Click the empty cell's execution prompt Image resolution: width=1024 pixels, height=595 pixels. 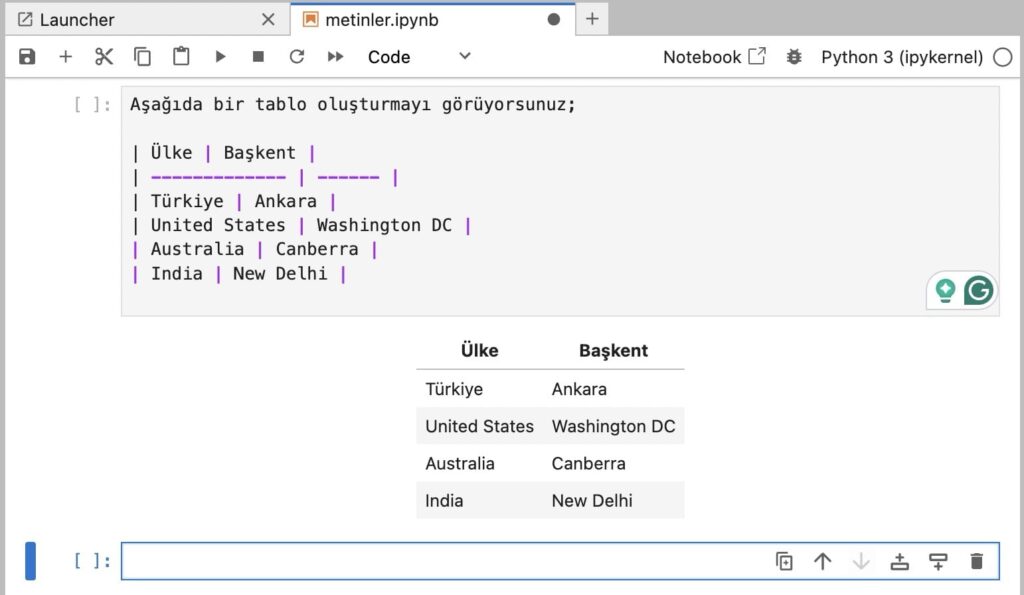92,560
